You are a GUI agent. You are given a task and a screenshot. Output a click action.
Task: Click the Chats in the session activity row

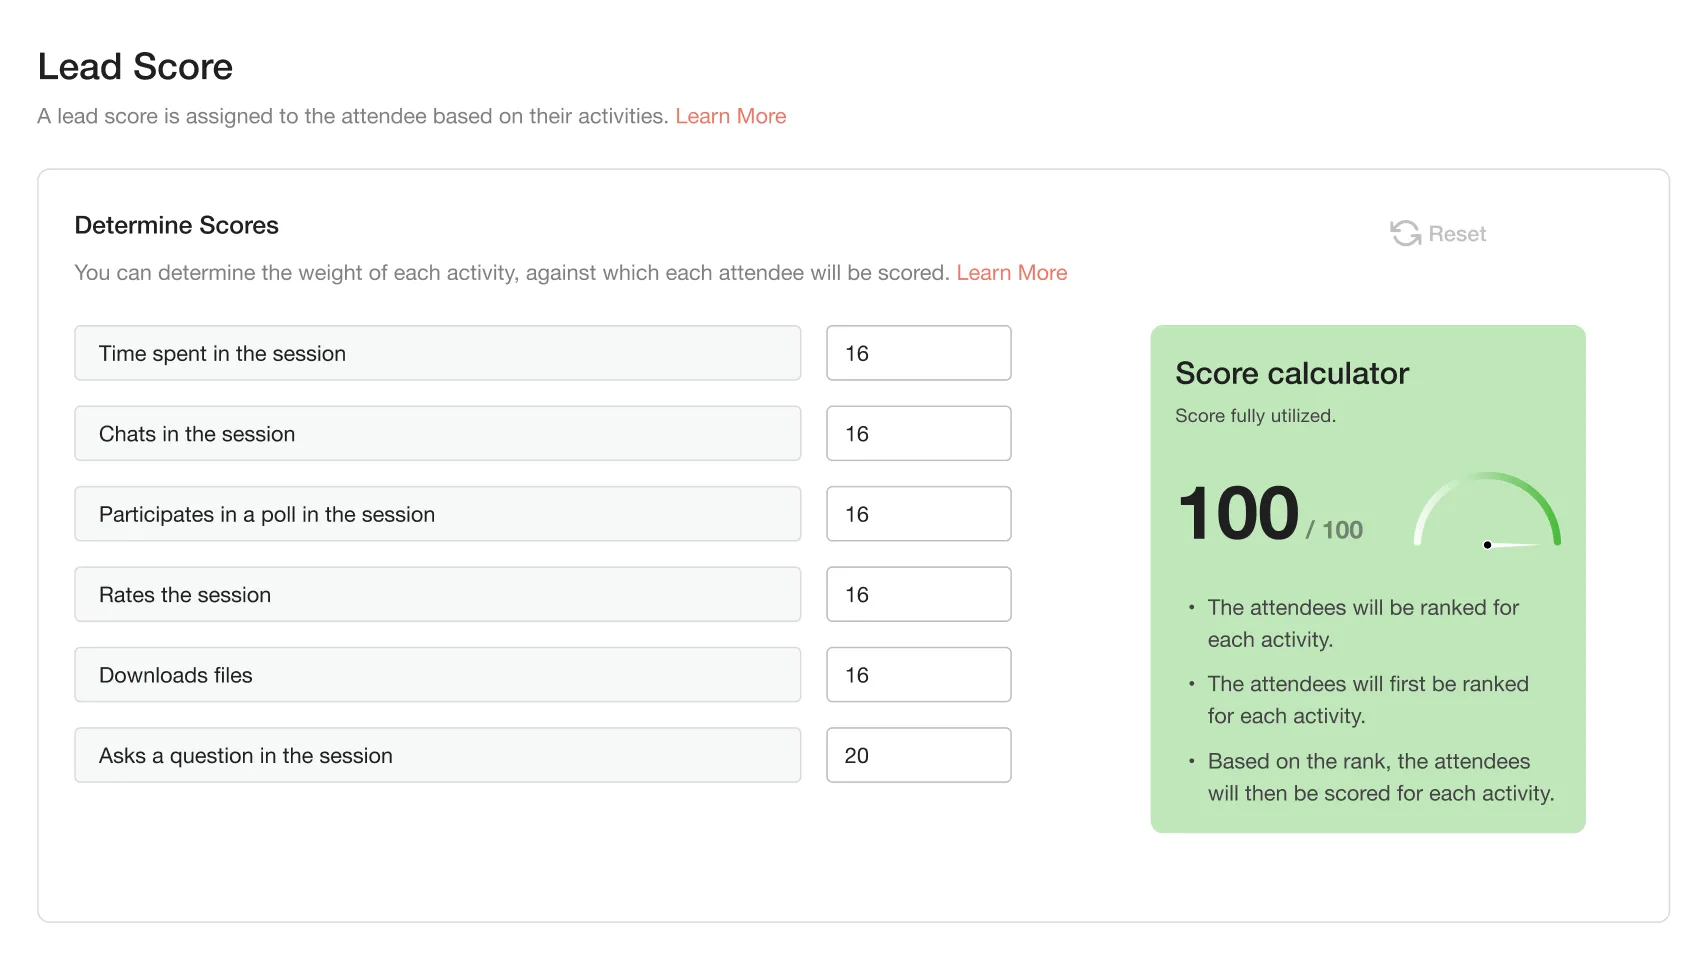pos(437,433)
